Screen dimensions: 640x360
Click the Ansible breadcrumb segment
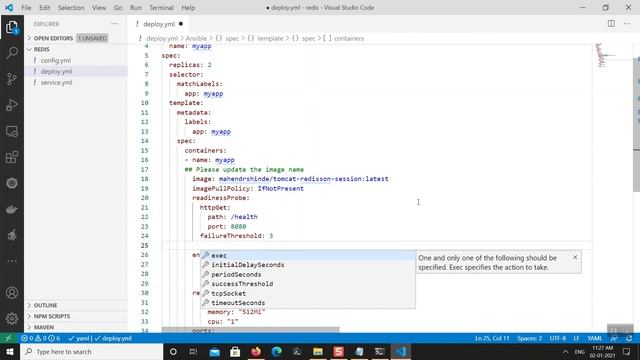coord(196,38)
